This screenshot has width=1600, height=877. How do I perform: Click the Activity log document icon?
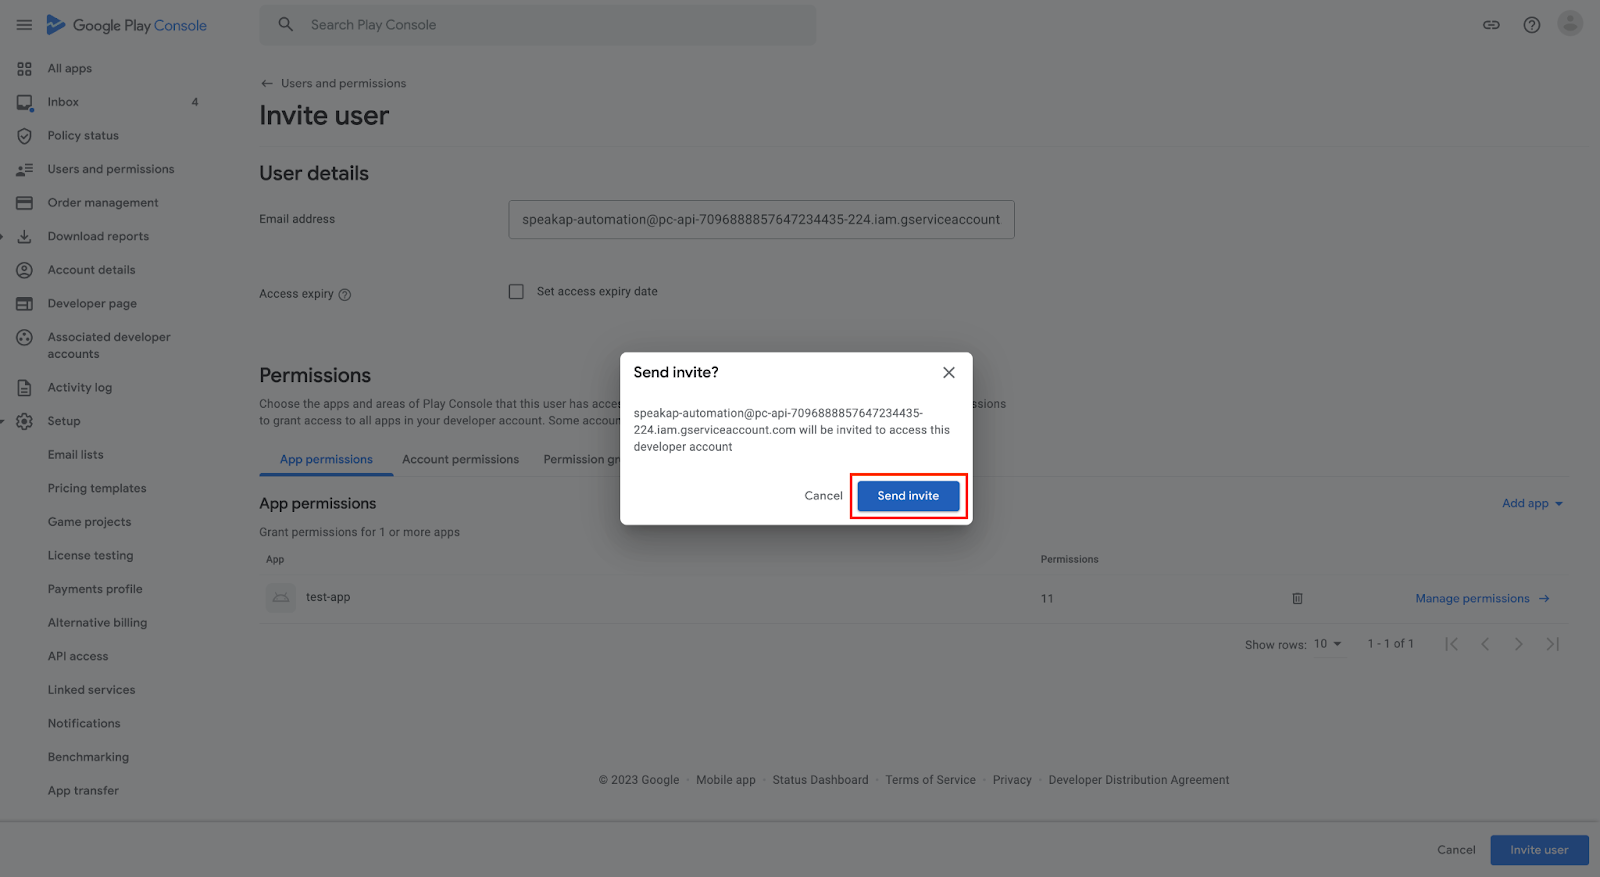click(x=24, y=388)
